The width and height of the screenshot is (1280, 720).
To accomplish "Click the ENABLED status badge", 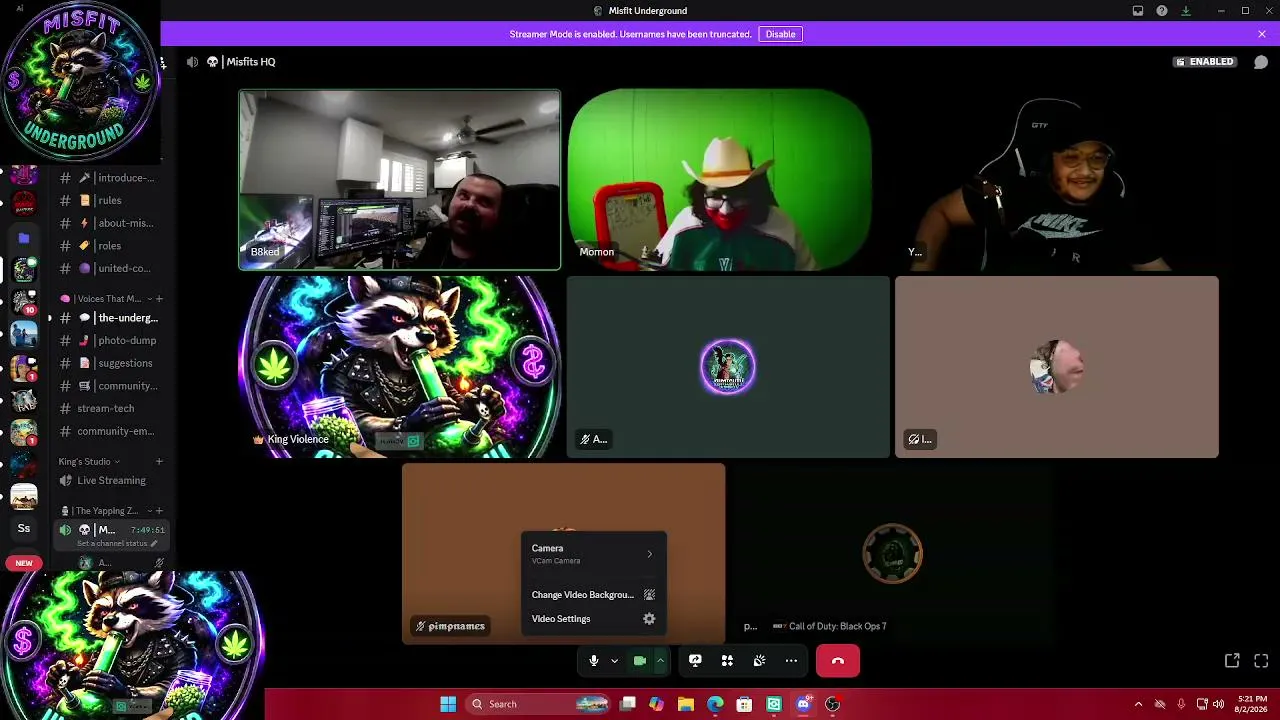I will [1205, 62].
